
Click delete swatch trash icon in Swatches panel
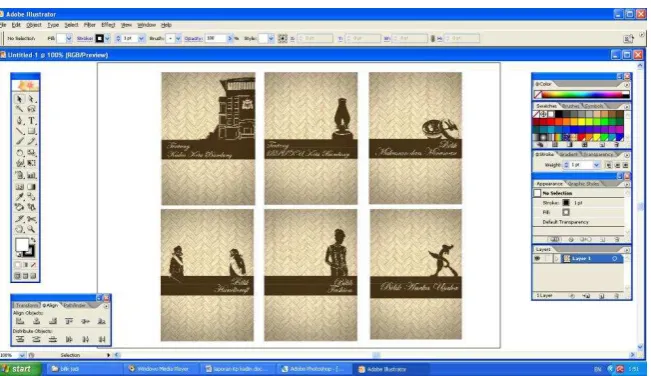click(x=616, y=145)
